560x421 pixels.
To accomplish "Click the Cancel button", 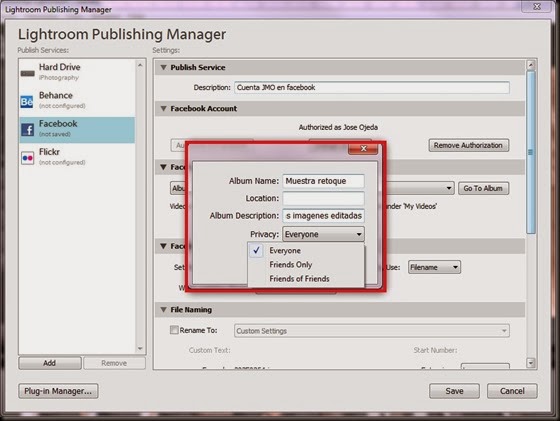I will pos(512,391).
